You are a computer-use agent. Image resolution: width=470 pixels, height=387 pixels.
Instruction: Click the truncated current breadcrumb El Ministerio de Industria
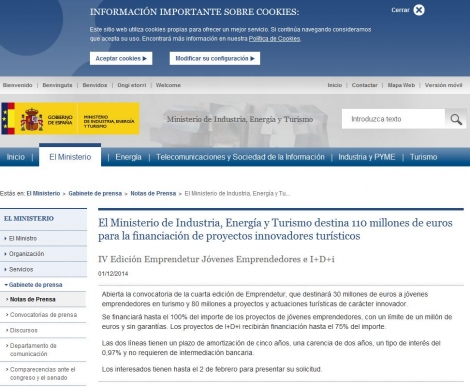click(x=237, y=193)
